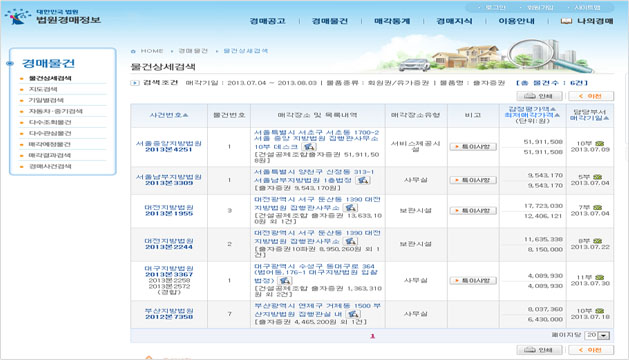This screenshot has width=629, height=362.
Task: Click the 이전 button below the pagination row
Action: point(590,350)
